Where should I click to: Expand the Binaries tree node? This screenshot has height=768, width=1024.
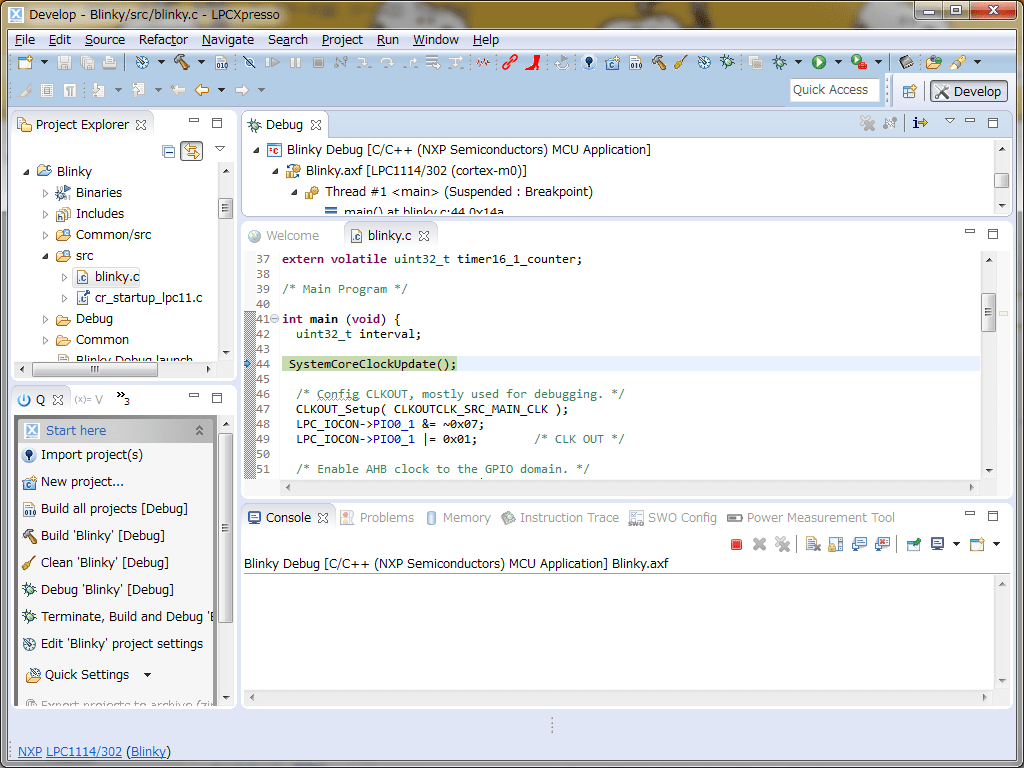click(x=45, y=193)
